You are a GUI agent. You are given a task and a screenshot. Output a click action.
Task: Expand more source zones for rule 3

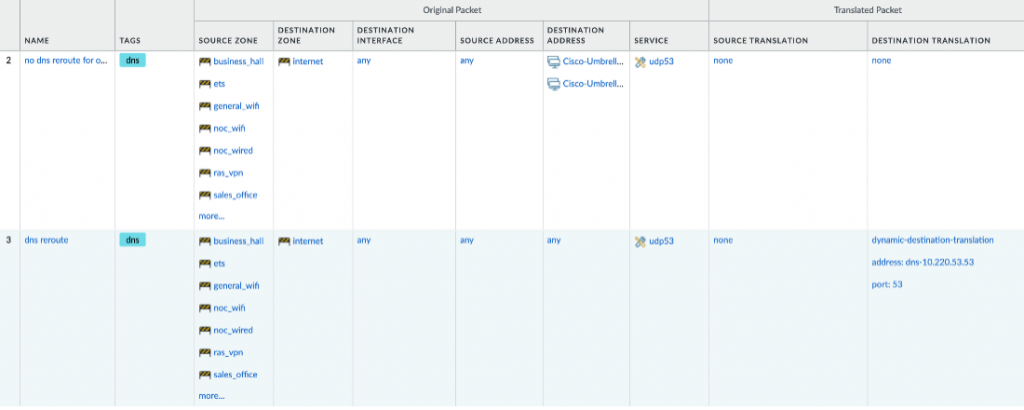click(x=211, y=396)
